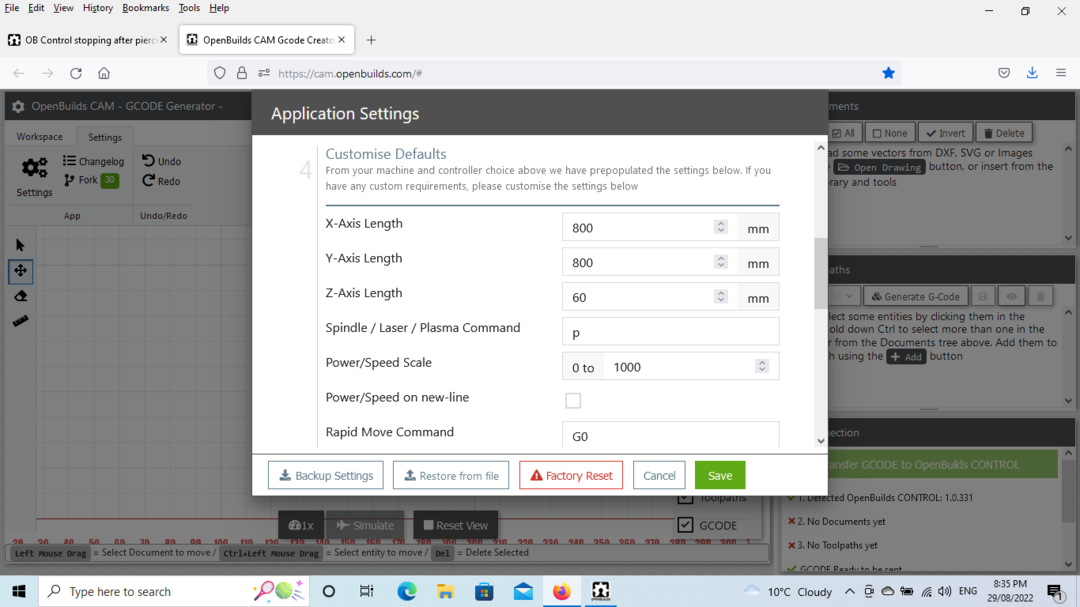Open a new browser tab

(x=371, y=40)
